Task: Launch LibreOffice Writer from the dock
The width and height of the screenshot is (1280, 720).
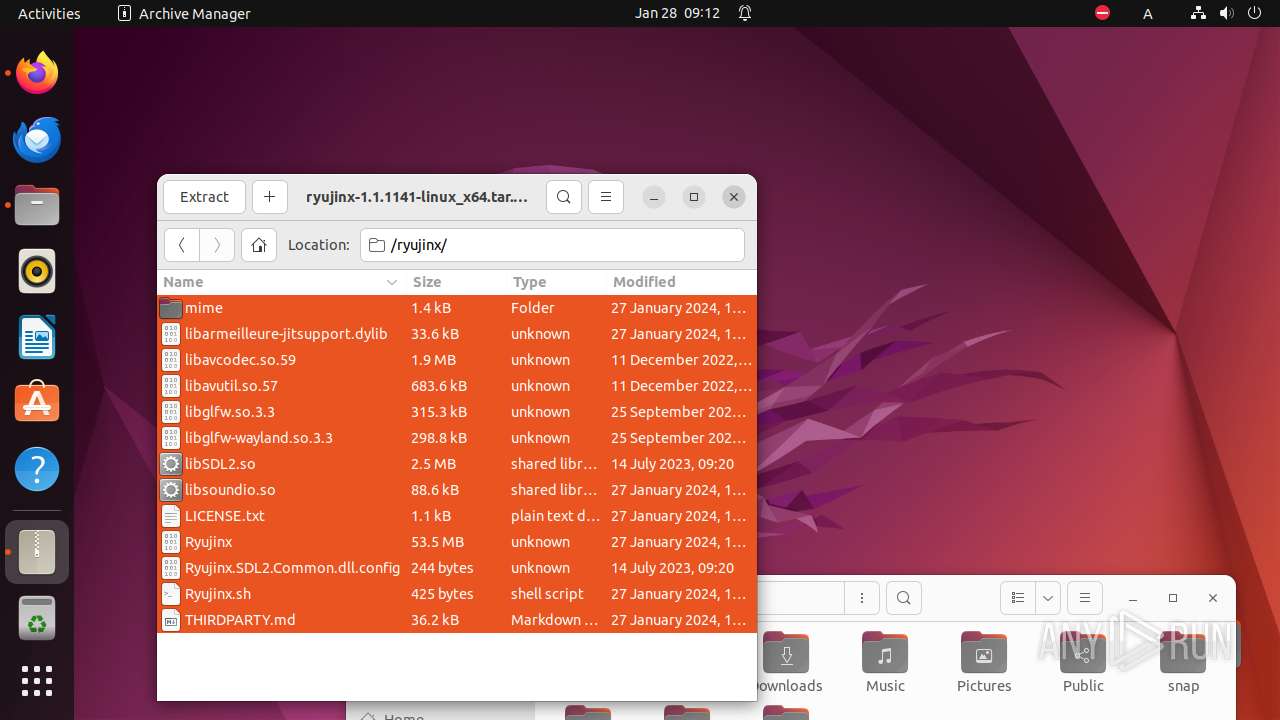Action: coord(37,337)
